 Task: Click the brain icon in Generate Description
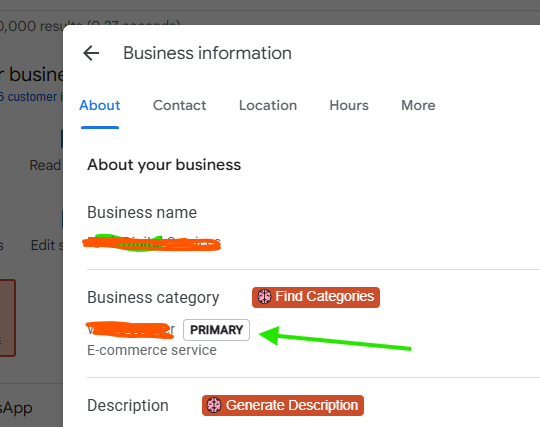214,405
